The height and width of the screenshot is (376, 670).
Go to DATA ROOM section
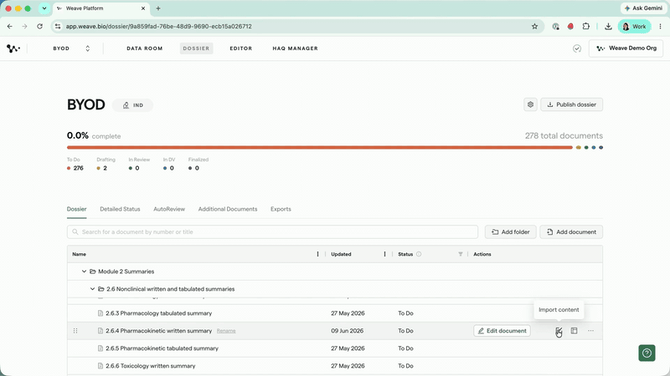[144, 48]
